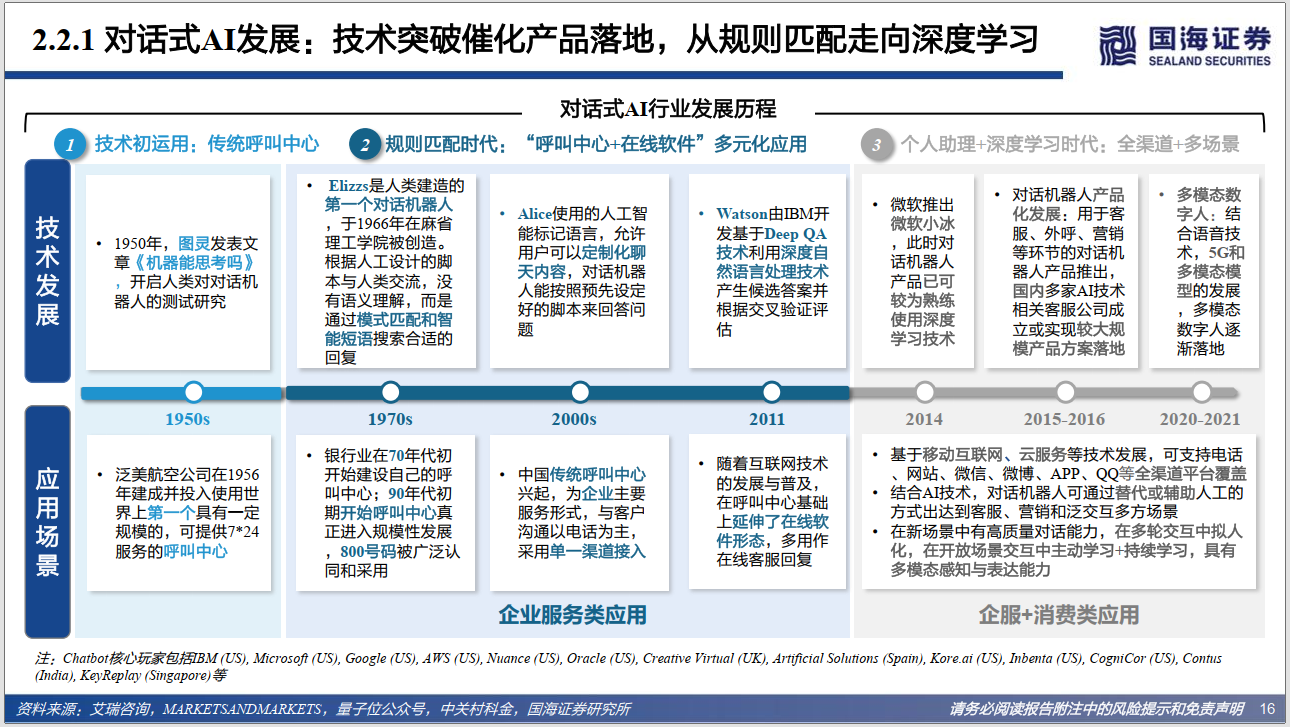
Task: Select the 2014 timeline marker
Action: click(x=925, y=391)
